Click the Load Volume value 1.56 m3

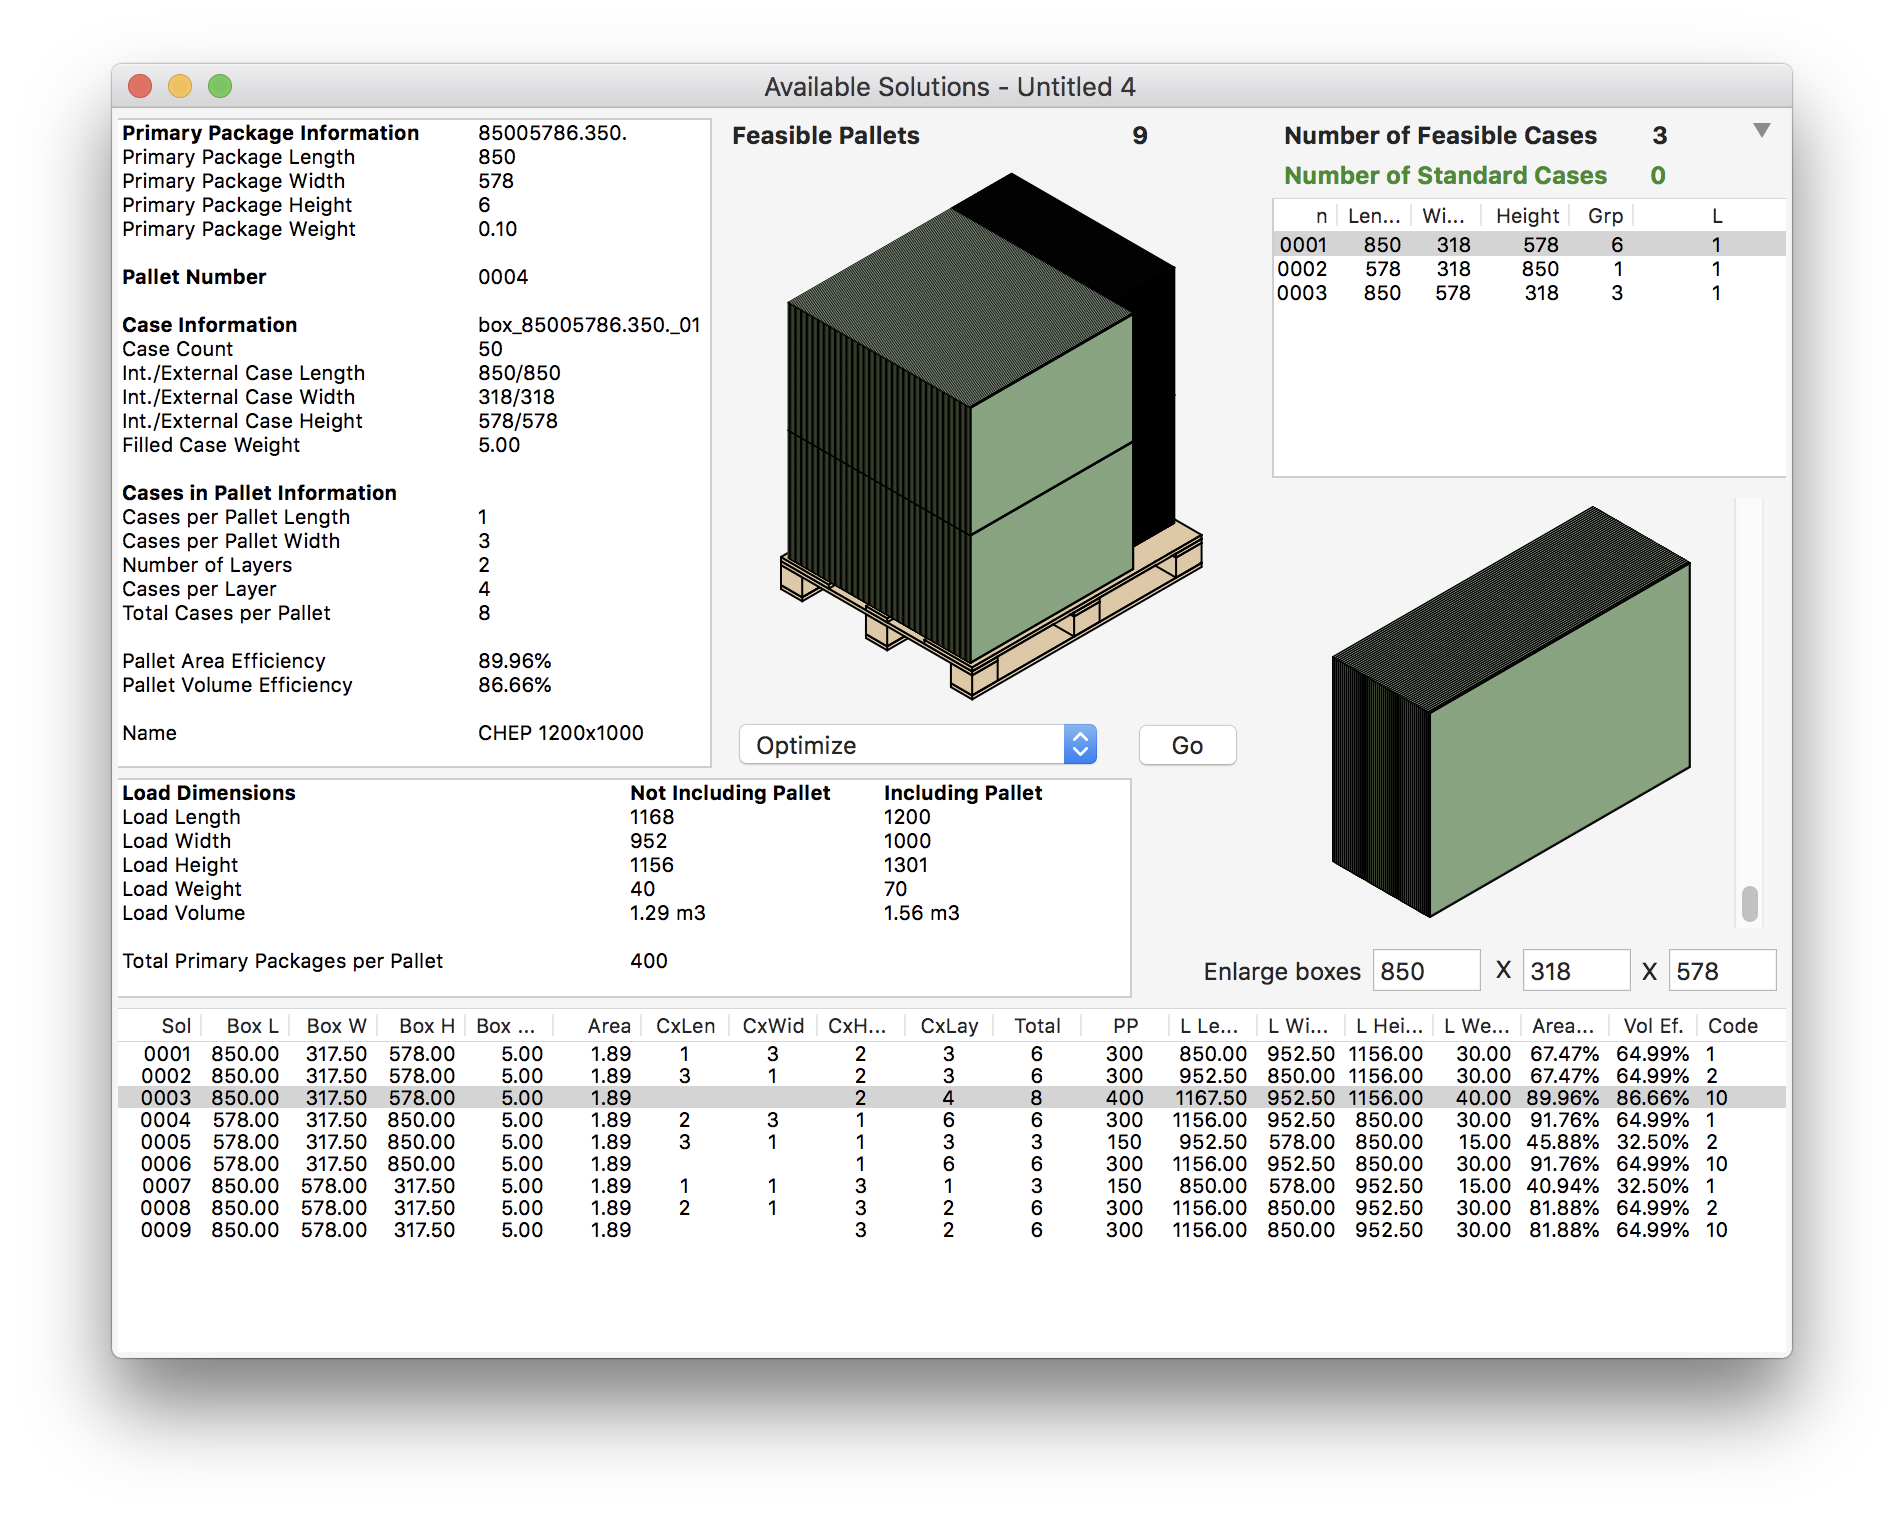tap(921, 913)
